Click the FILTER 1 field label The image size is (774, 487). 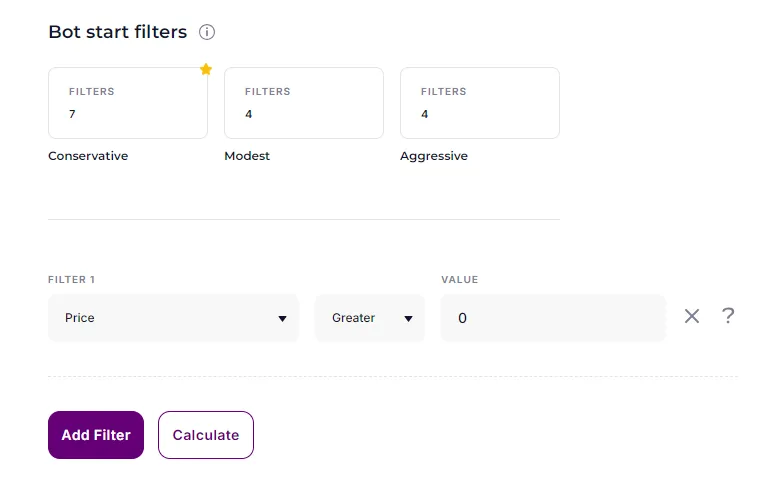(71, 280)
